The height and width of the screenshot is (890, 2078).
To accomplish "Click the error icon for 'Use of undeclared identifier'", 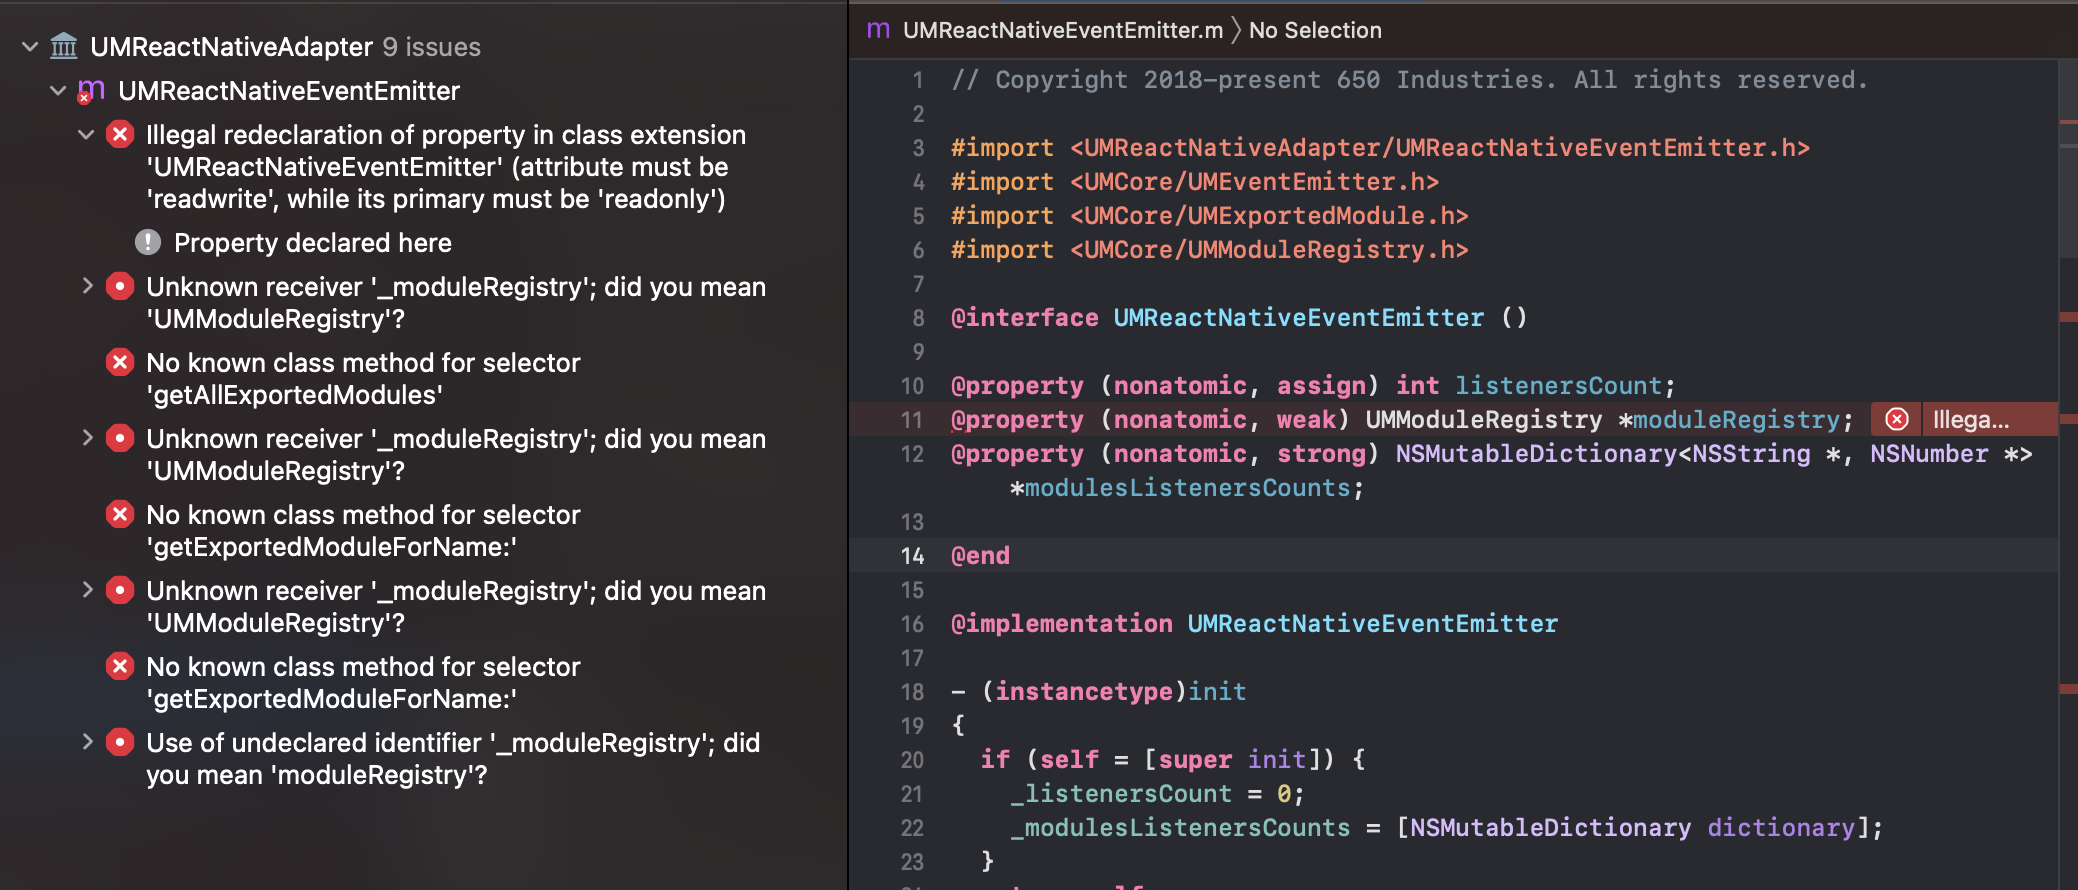I will [120, 742].
